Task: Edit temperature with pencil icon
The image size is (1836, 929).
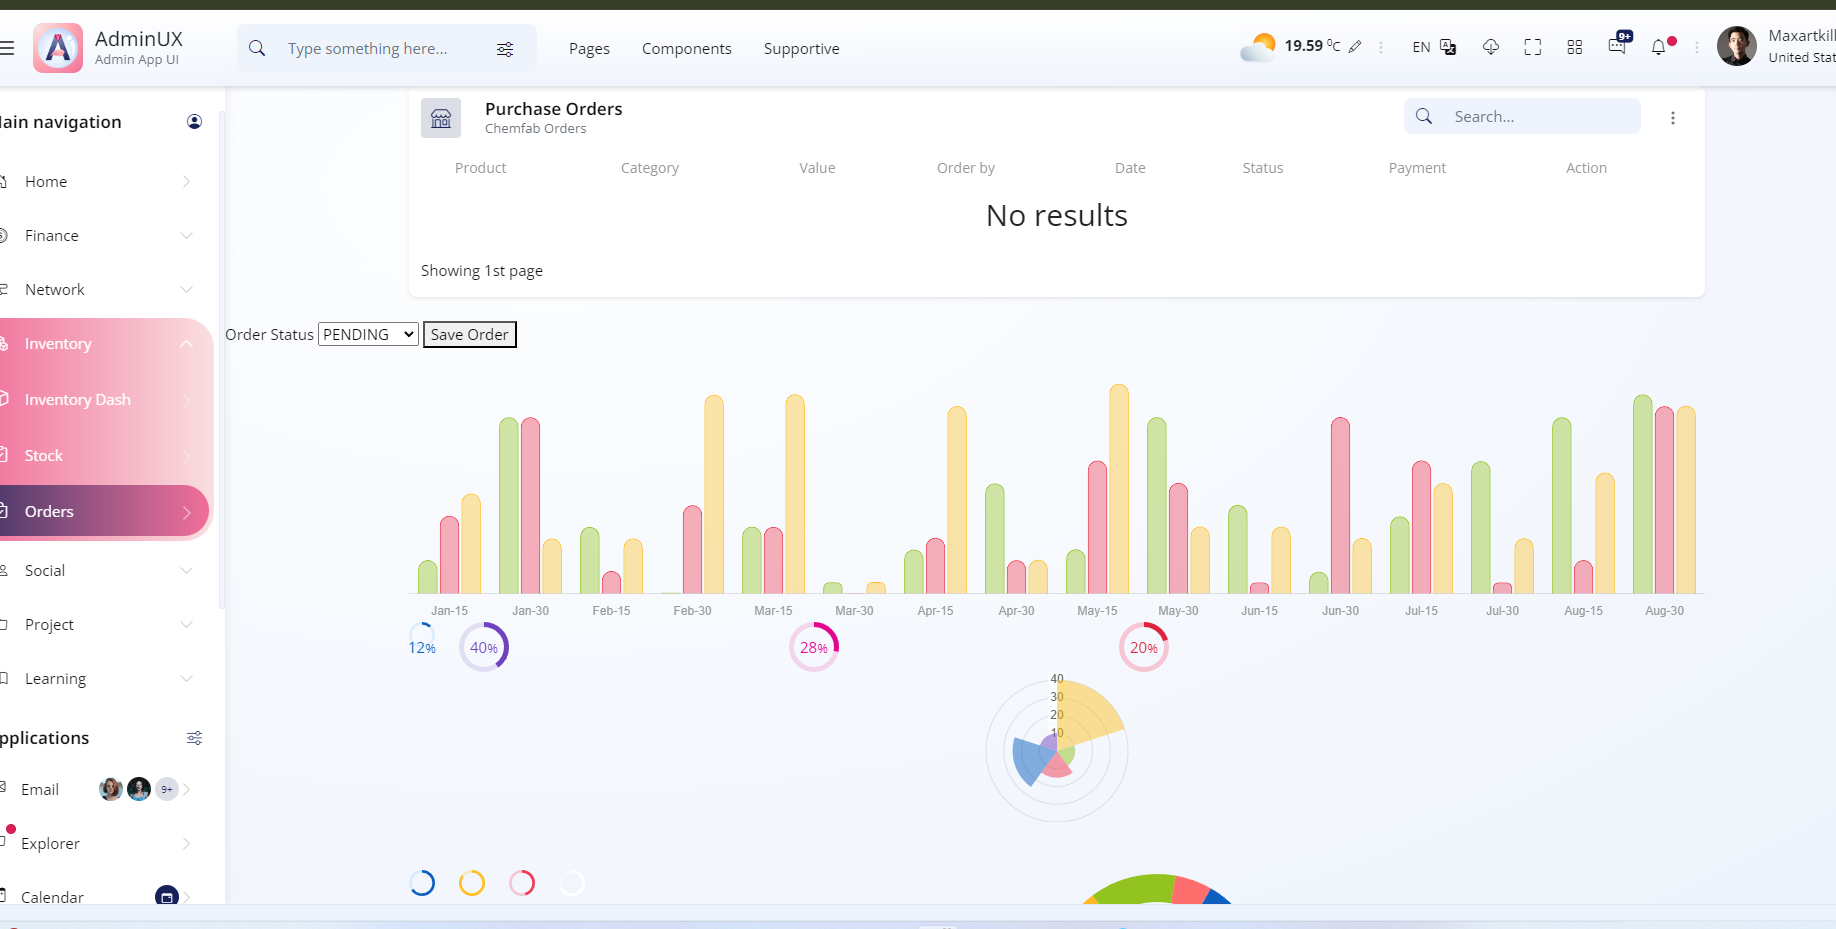Action: 1355,47
